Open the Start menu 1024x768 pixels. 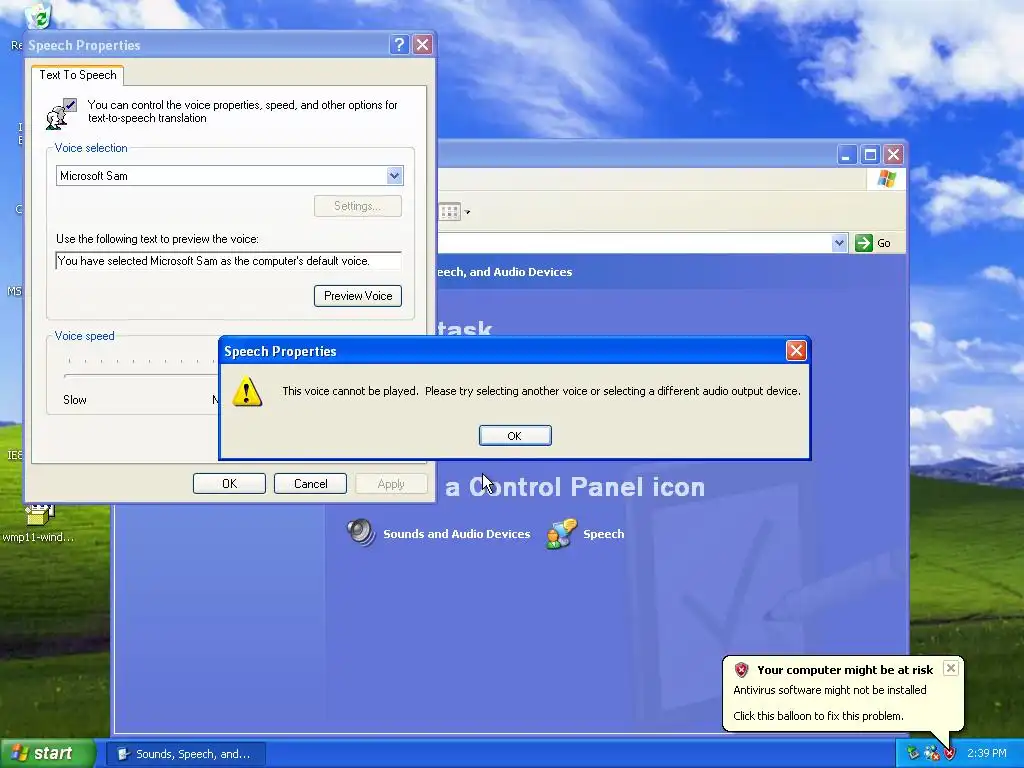(48, 753)
